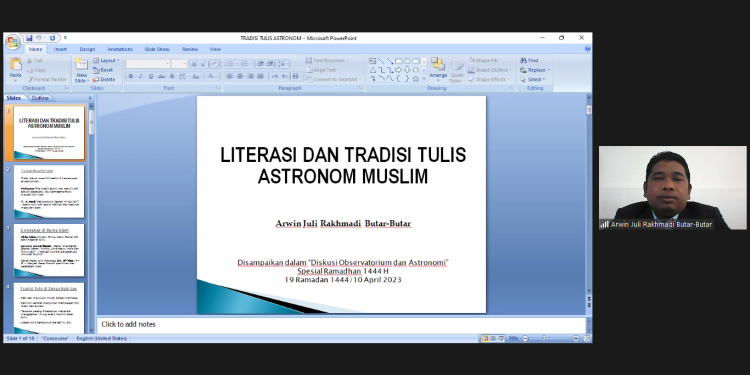Undo the last action

39,38
